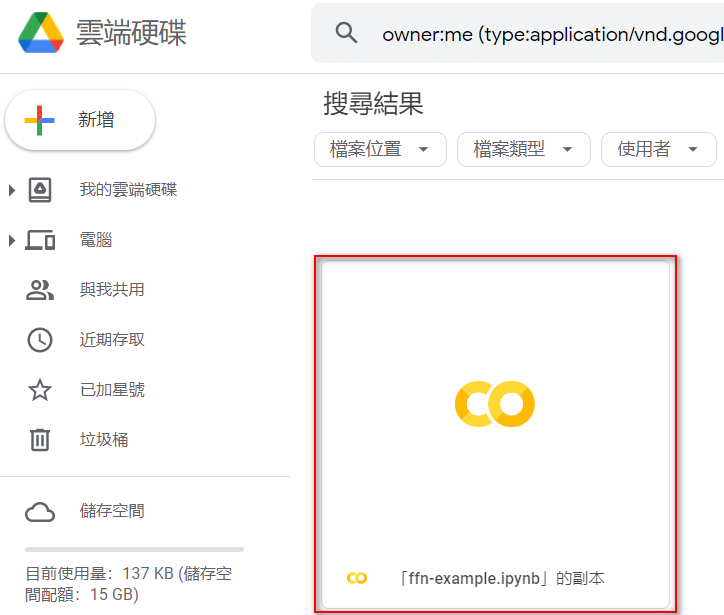Click the 近期存取 clock icon
724x615 pixels.
(x=40, y=340)
